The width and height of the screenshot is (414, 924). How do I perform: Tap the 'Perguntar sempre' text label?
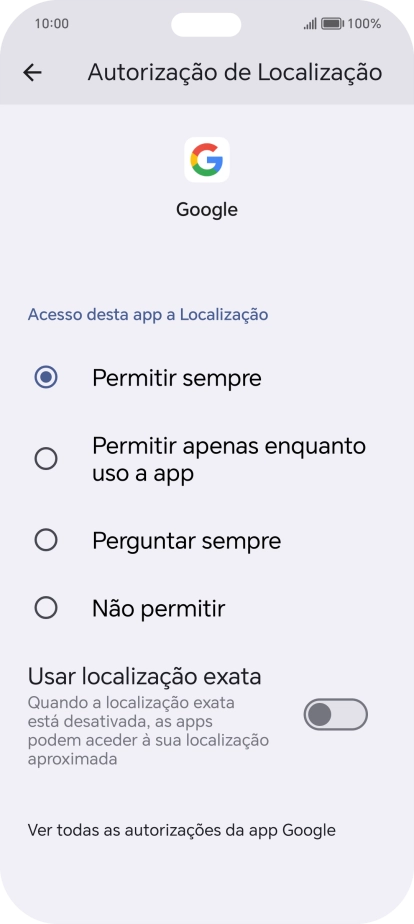pos(186,541)
